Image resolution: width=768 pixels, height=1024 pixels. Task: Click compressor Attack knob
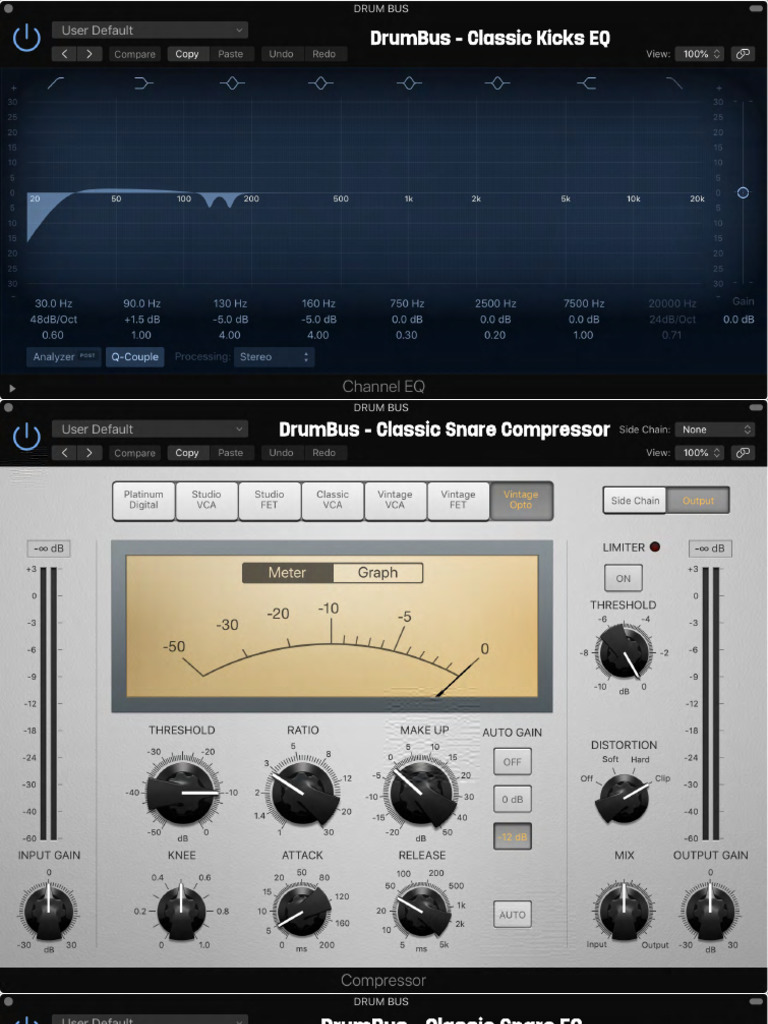(302, 910)
